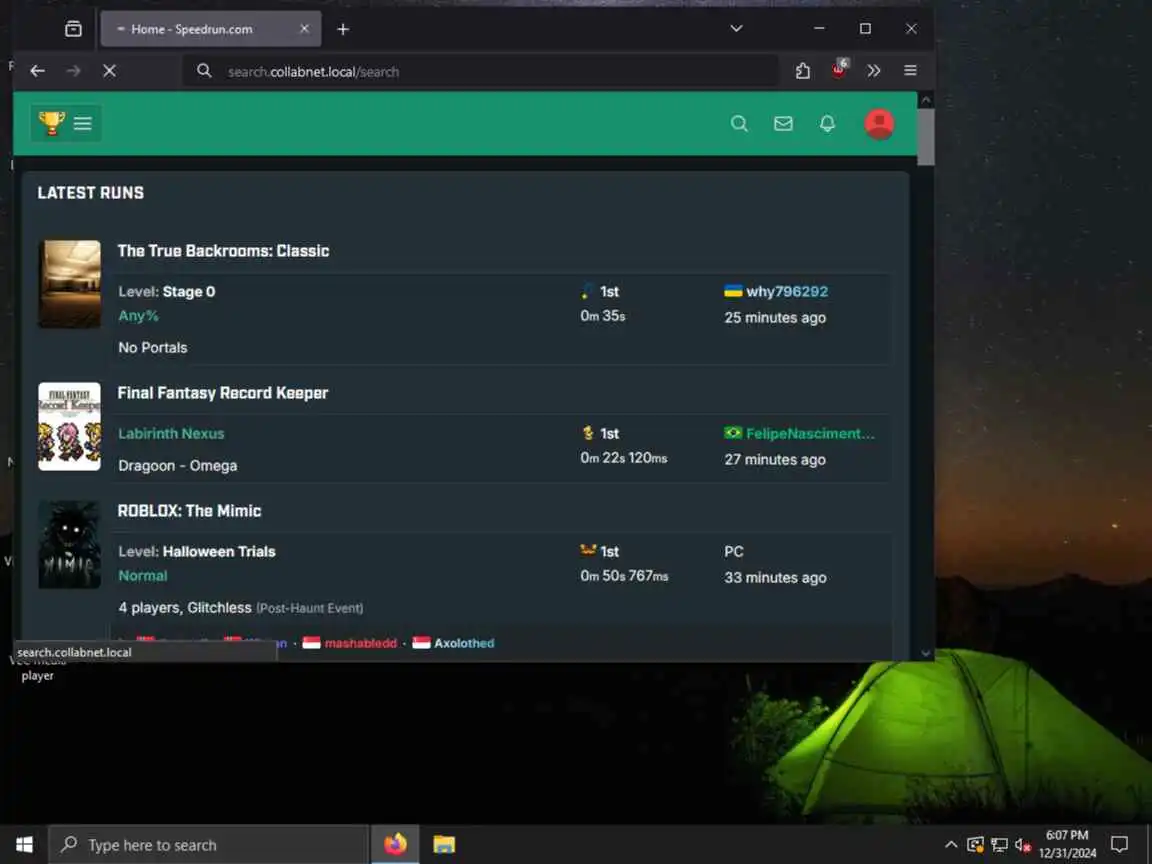Open the Any% category link
The width and height of the screenshot is (1152, 864).
[138, 316]
